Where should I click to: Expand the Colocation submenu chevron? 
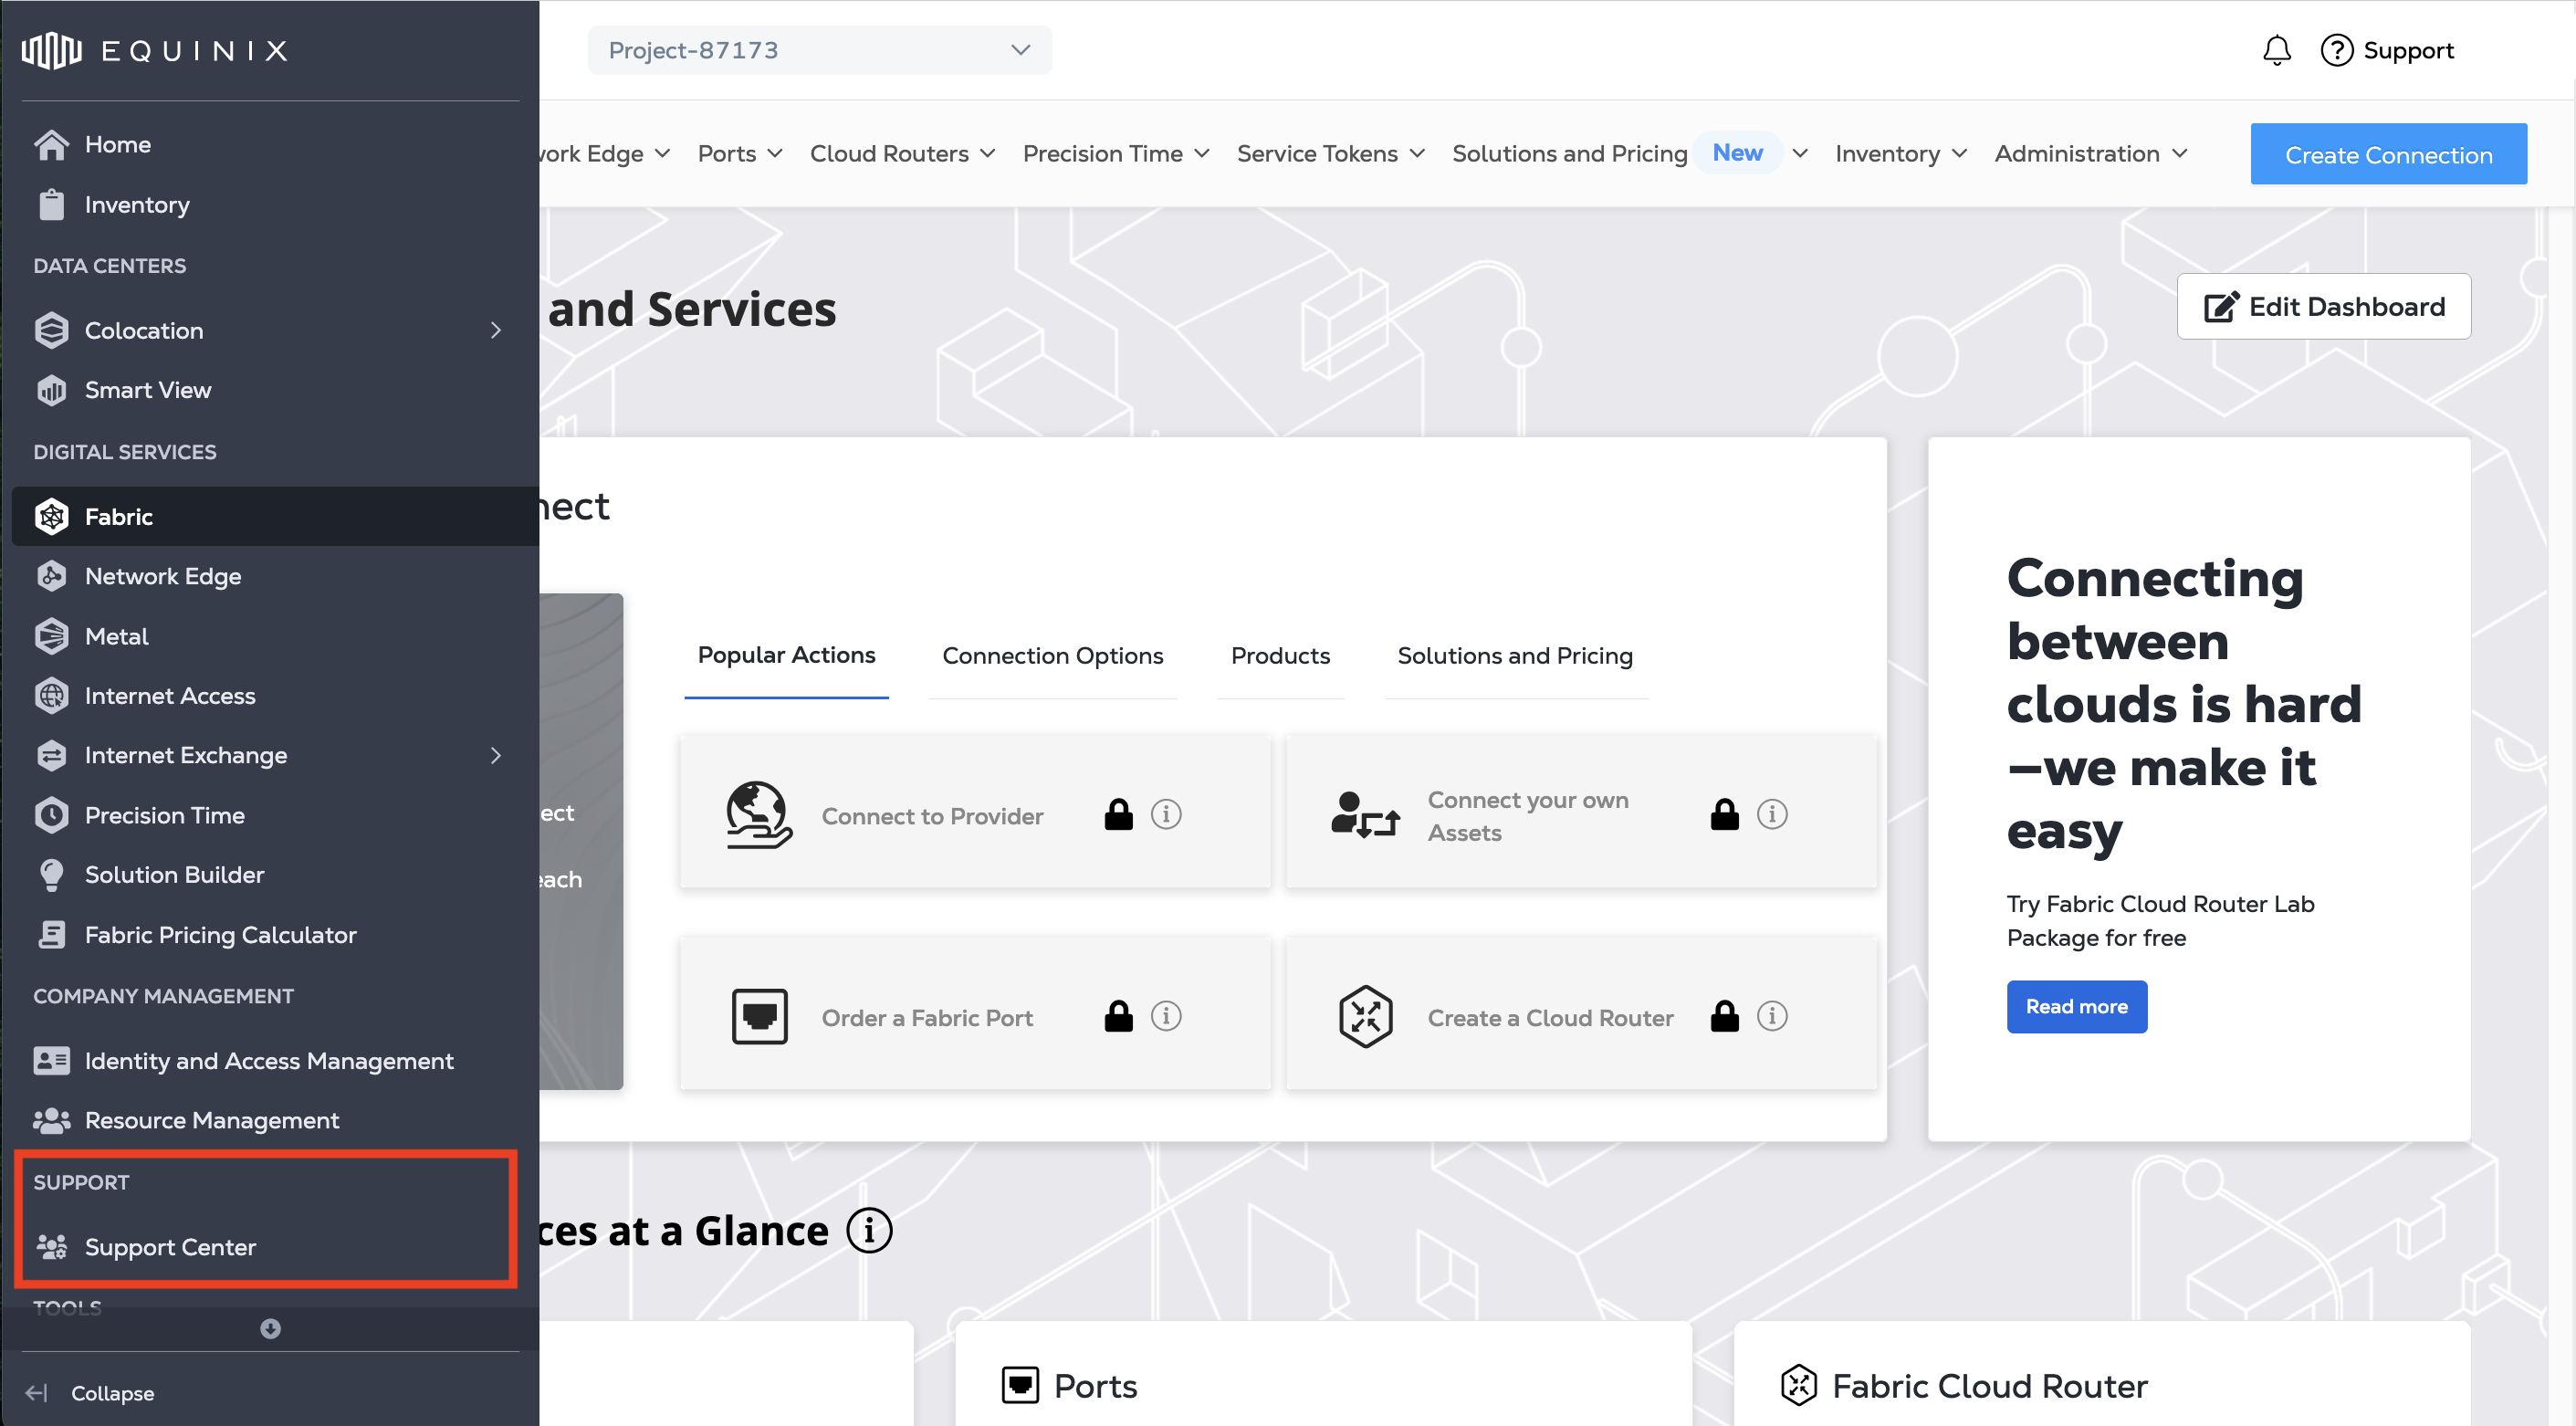pos(496,330)
